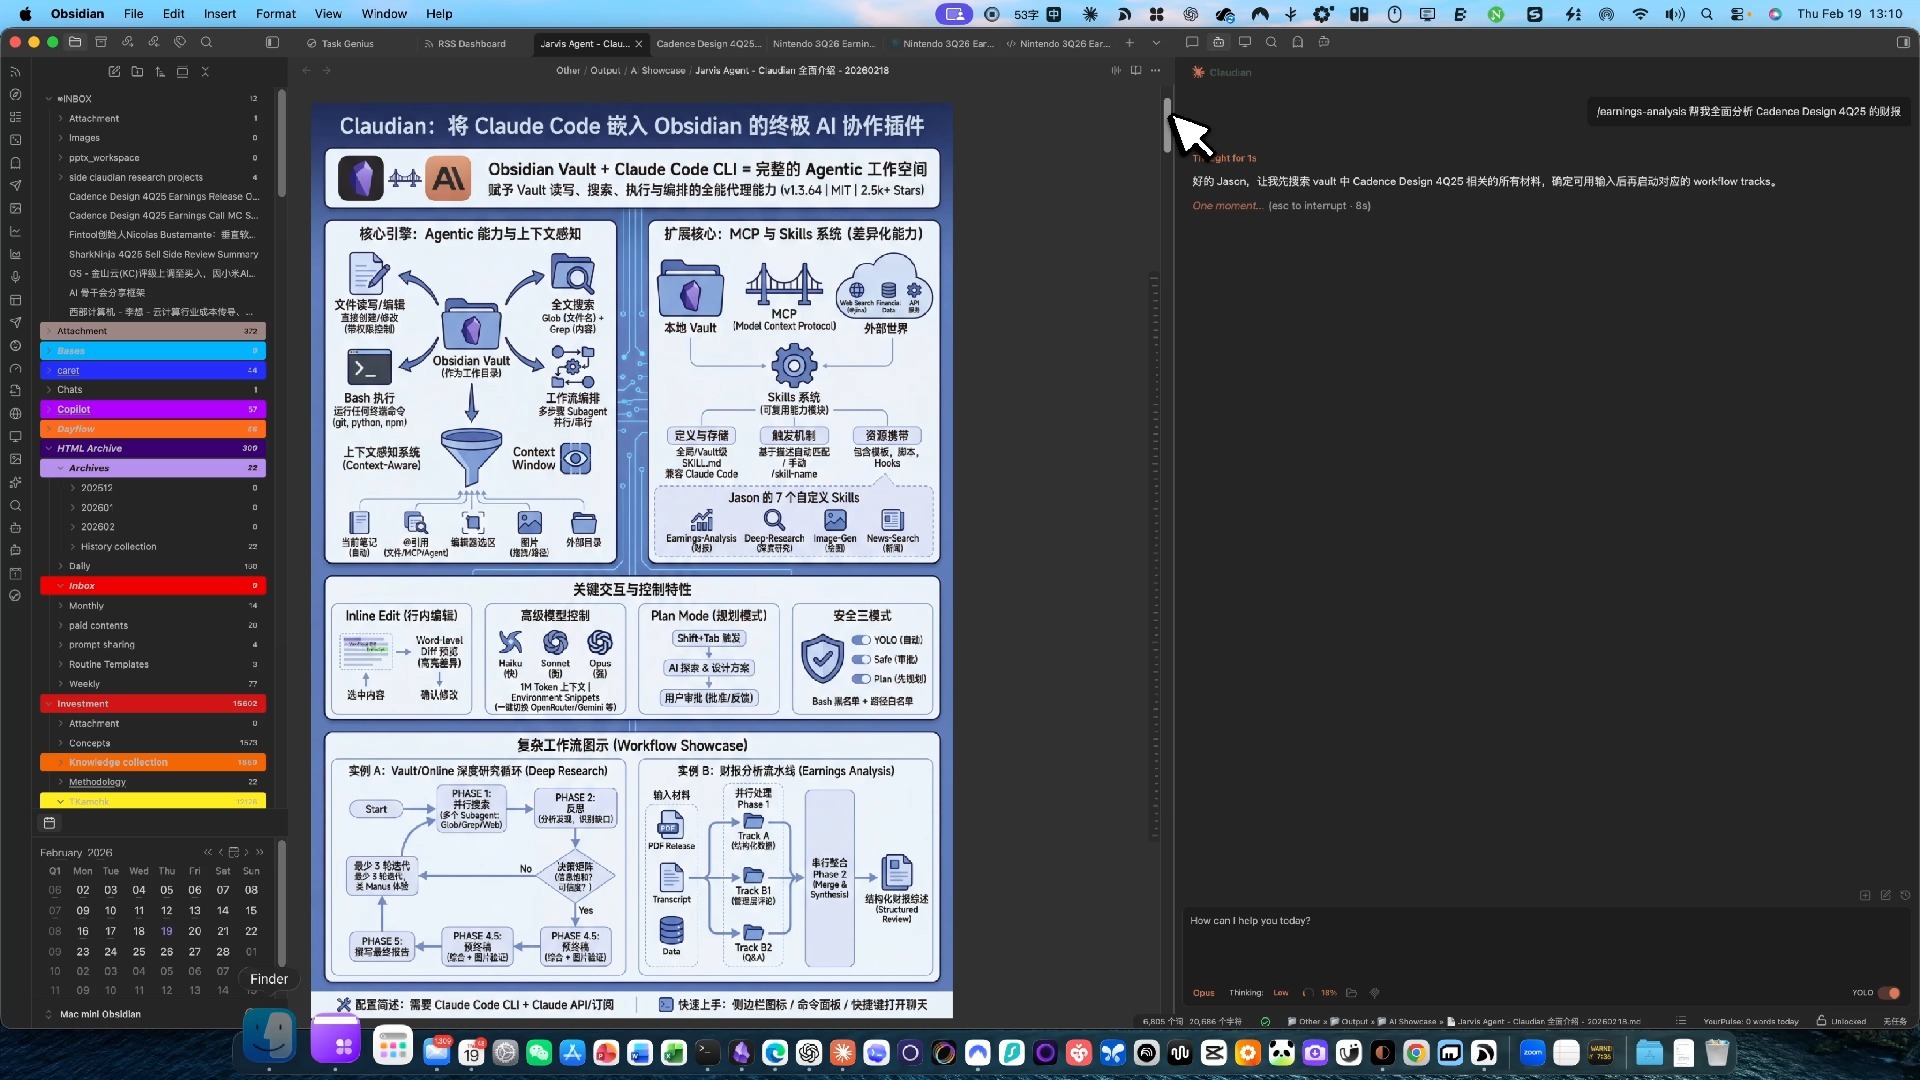The width and height of the screenshot is (1920, 1080).
Task: Collapse the left sidebar
Action: pyautogui.click(x=272, y=42)
